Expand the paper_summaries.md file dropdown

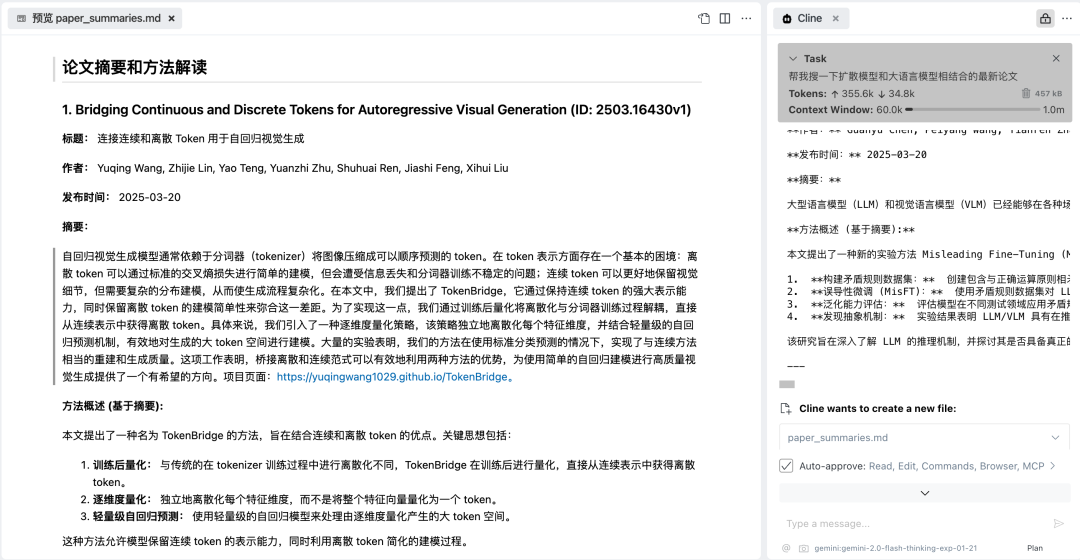[1055, 437]
